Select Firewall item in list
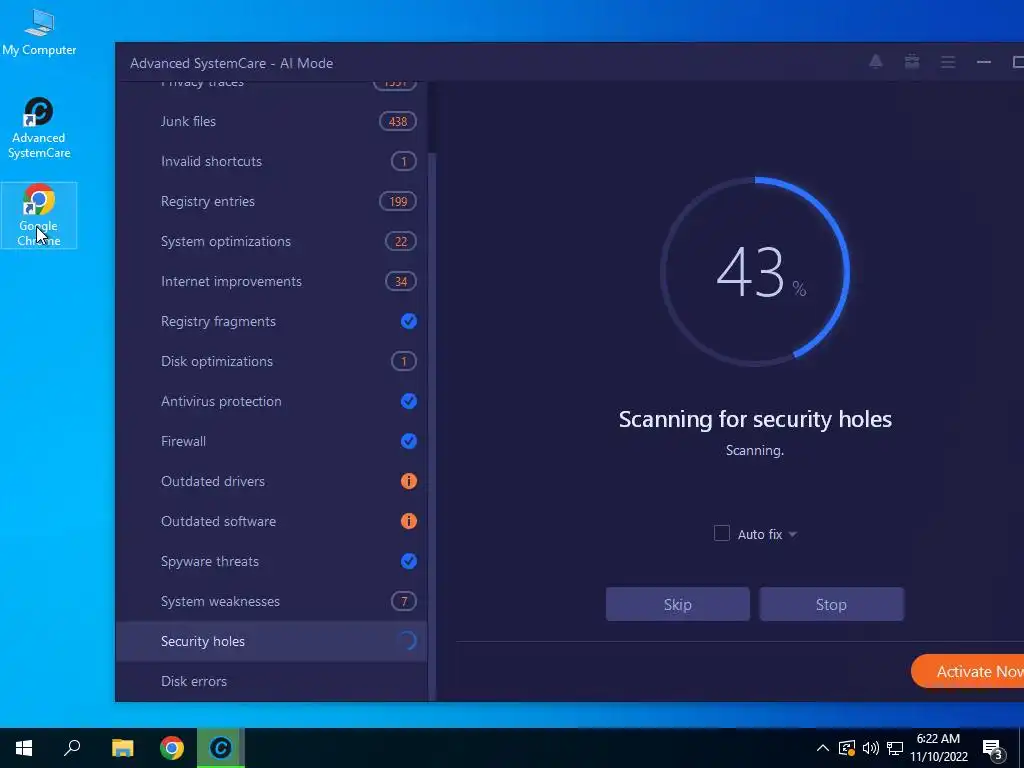This screenshot has width=1024, height=768. (x=272, y=441)
